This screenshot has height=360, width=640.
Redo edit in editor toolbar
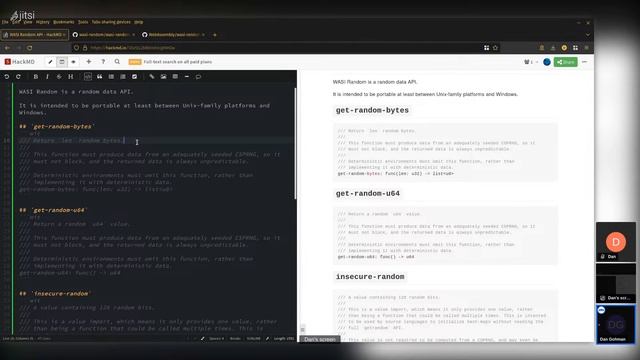[18, 76]
